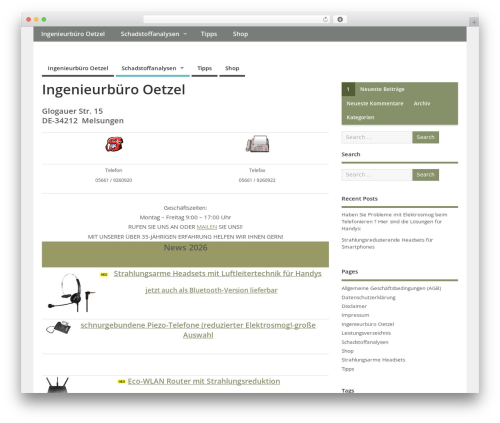Open Shop in top gray bar
This screenshot has height=423, width=500.
pos(240,34)
